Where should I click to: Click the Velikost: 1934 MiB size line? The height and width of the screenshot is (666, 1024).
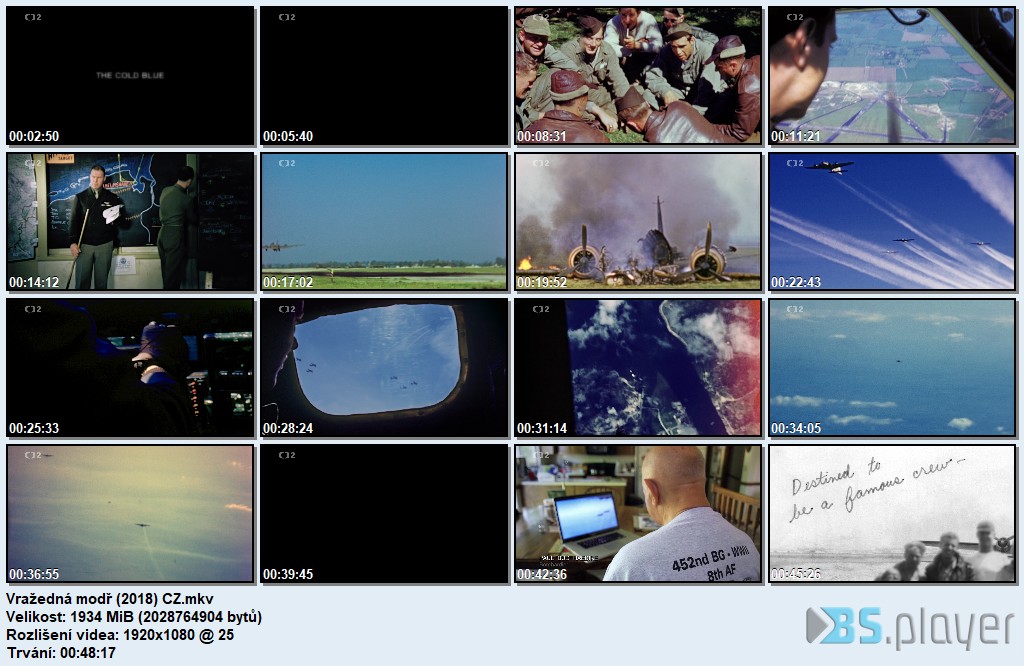134,617
